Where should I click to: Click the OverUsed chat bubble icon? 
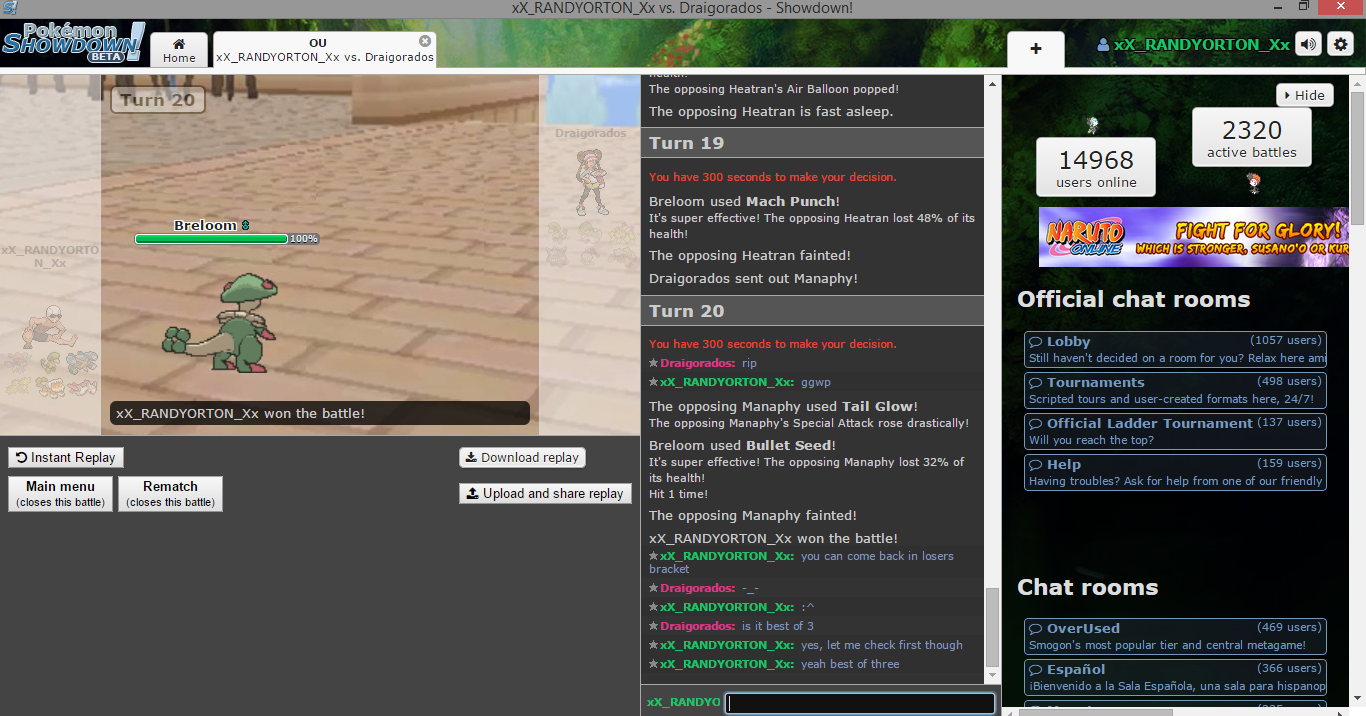coord(1036,629)
